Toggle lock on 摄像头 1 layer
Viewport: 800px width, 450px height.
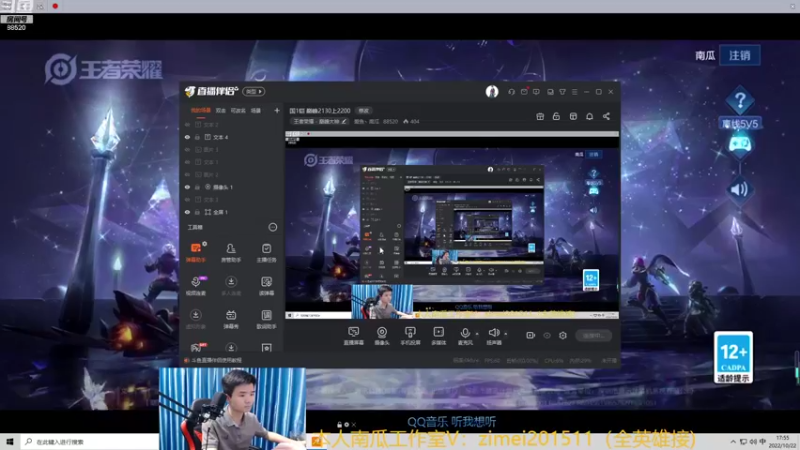197,187
